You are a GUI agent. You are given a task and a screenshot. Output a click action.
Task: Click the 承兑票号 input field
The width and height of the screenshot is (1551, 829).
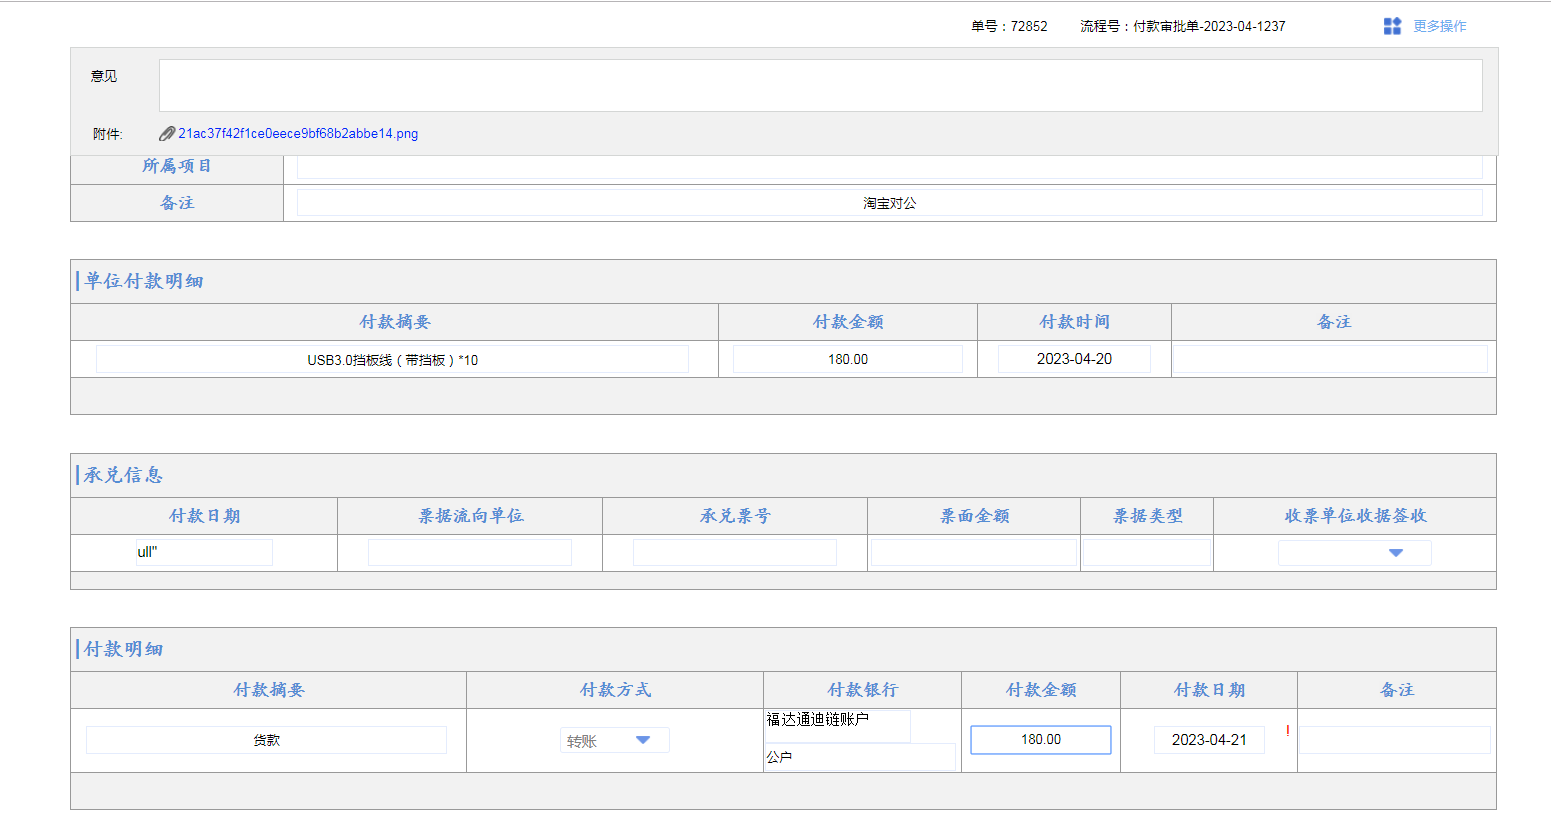735,552
